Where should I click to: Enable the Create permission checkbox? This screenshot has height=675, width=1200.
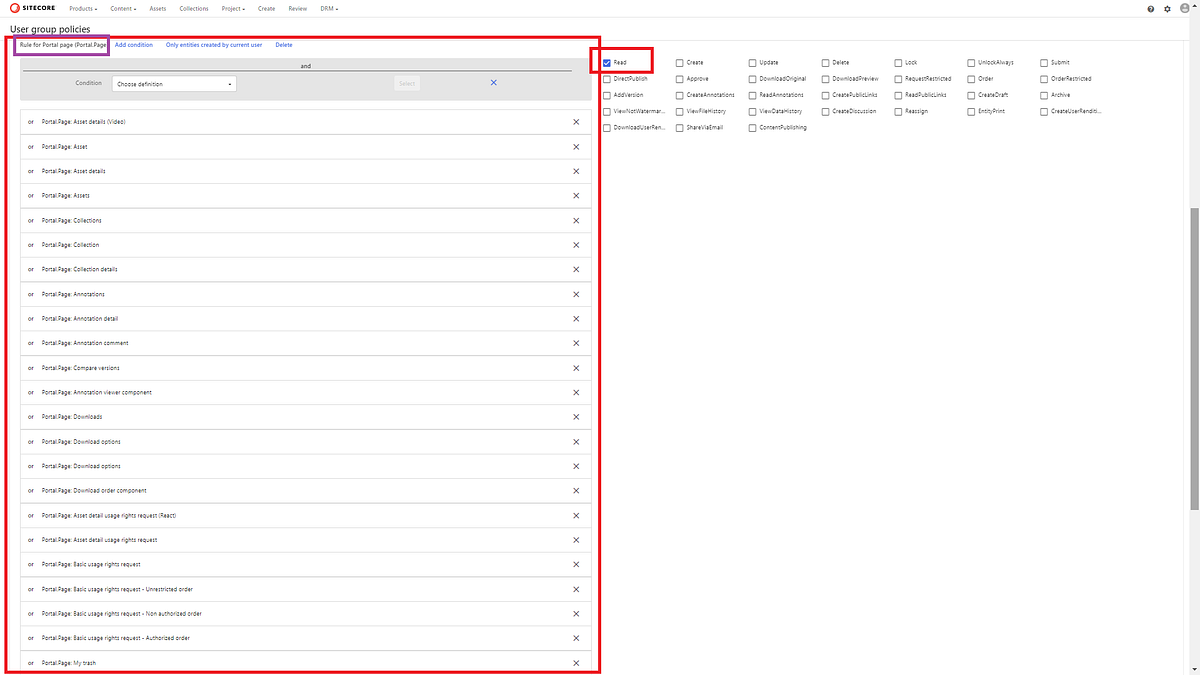tap(678, 61)
